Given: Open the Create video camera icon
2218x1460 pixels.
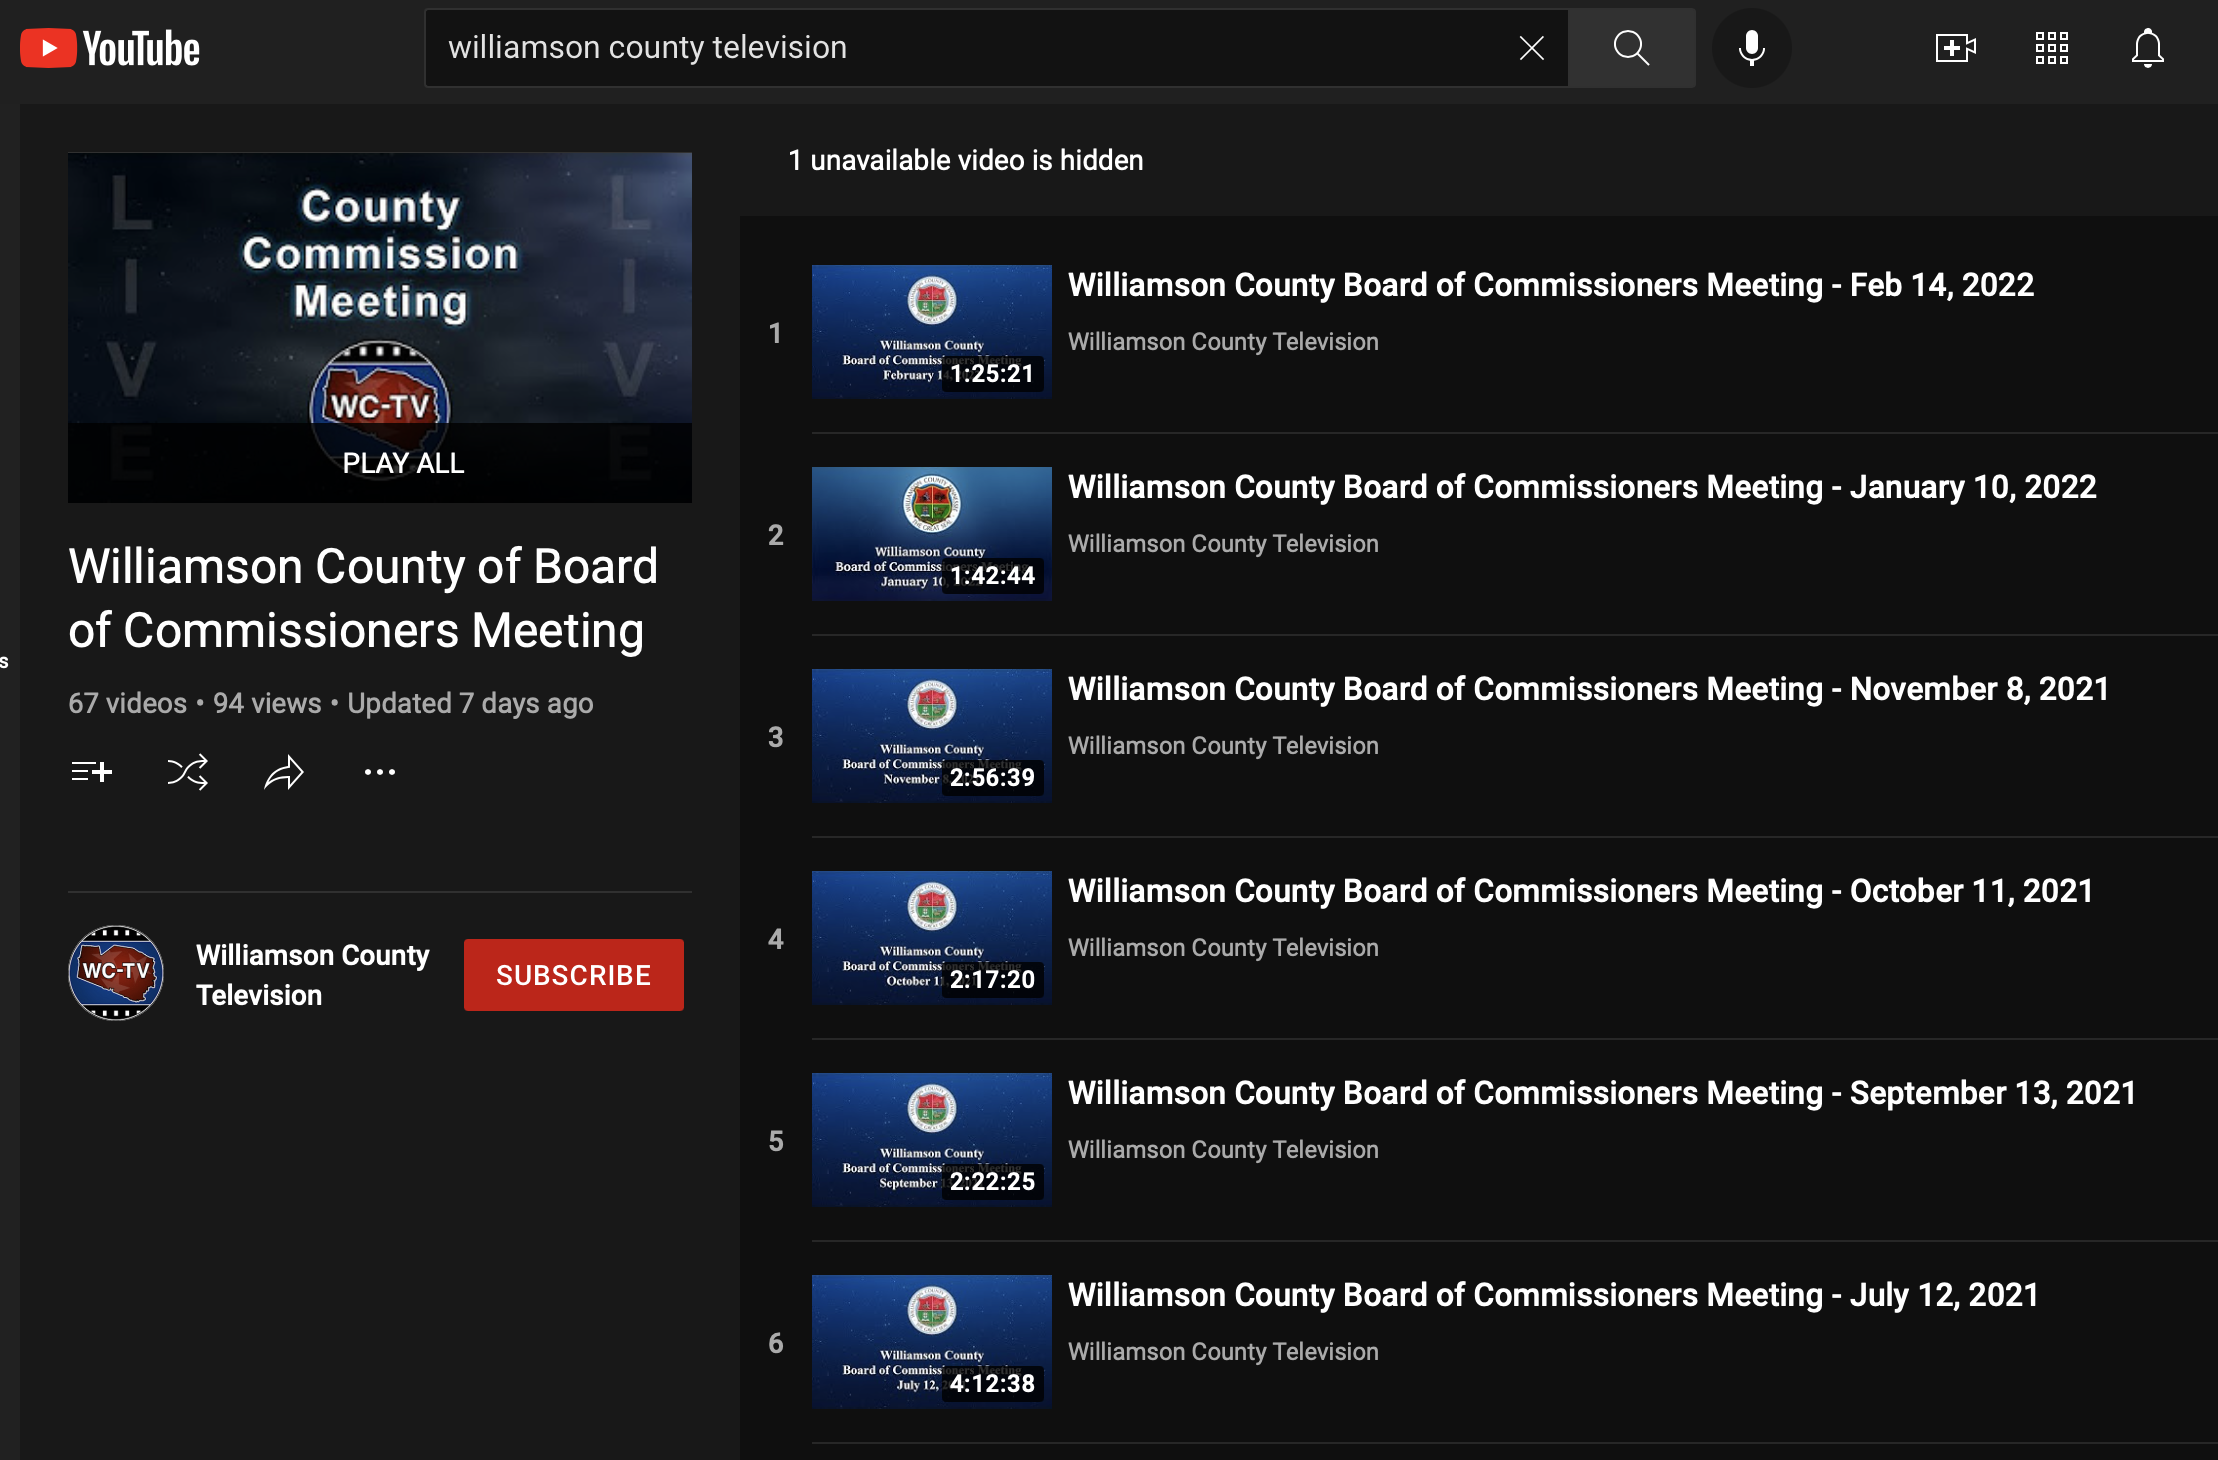Looking at the screenshot, I should pos(1955,48).
